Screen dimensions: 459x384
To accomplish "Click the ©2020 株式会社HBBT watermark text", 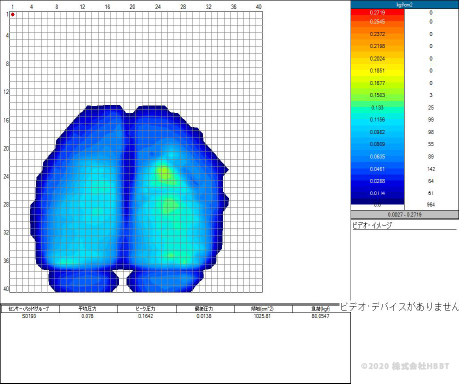I will click(x=405, y=366).
